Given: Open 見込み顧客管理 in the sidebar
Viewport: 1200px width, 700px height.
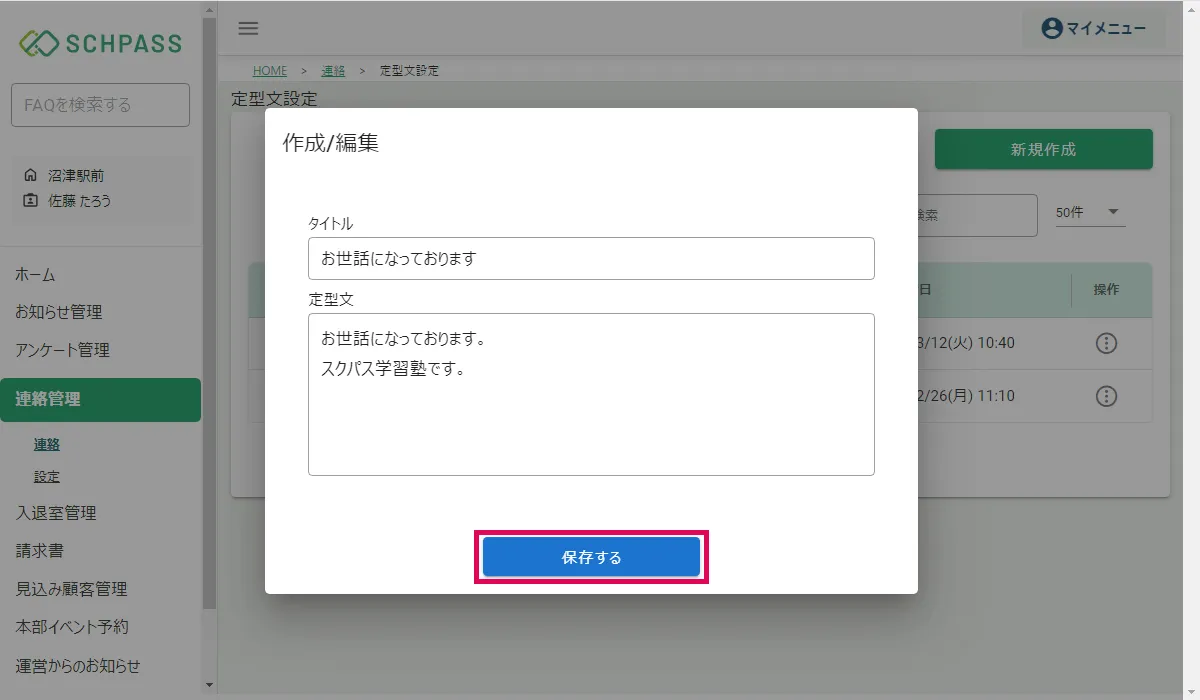Looking at the screenshot, I should tap(71, 589).
